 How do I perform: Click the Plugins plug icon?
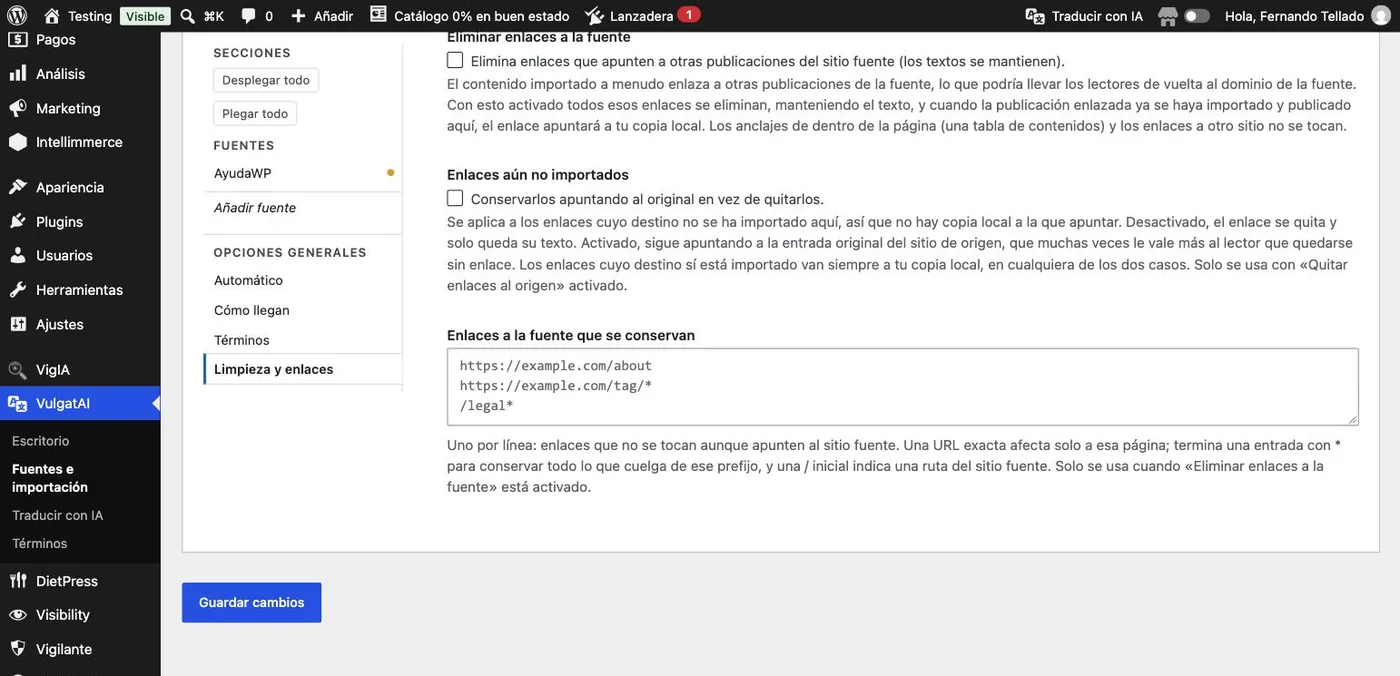(x=17, y=221)
